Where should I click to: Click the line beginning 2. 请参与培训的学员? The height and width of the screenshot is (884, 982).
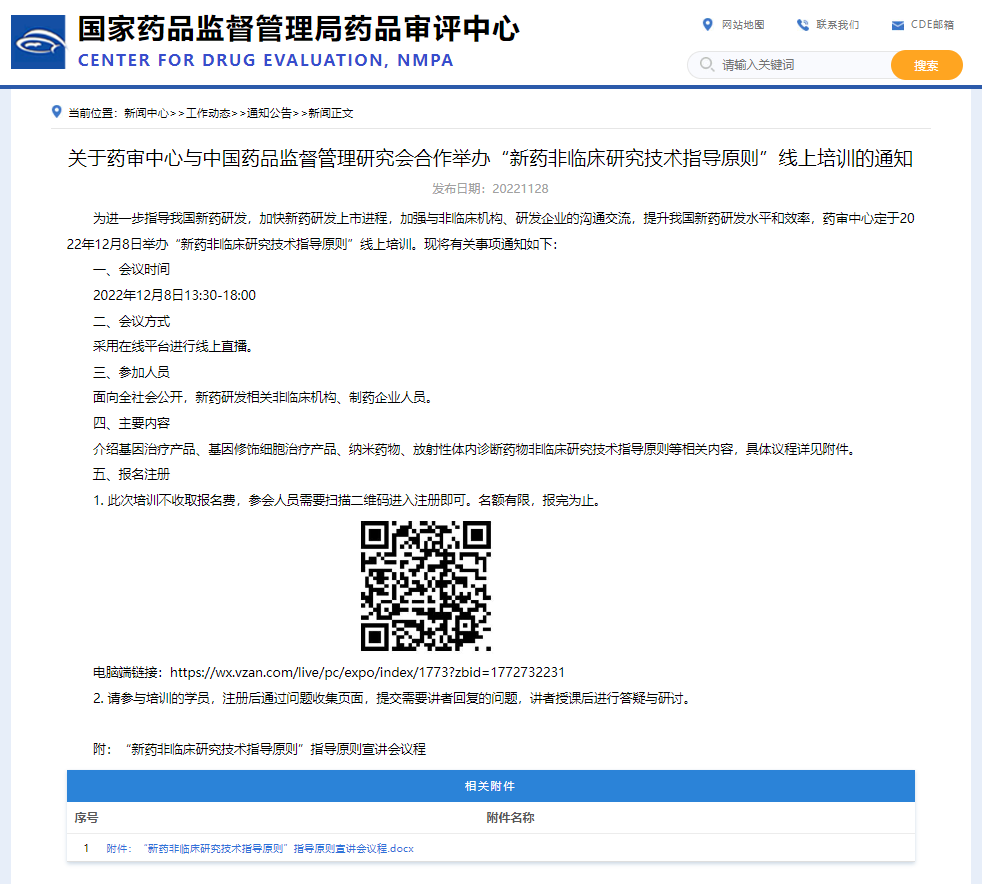pyautogui.click(x=393, y=698)
